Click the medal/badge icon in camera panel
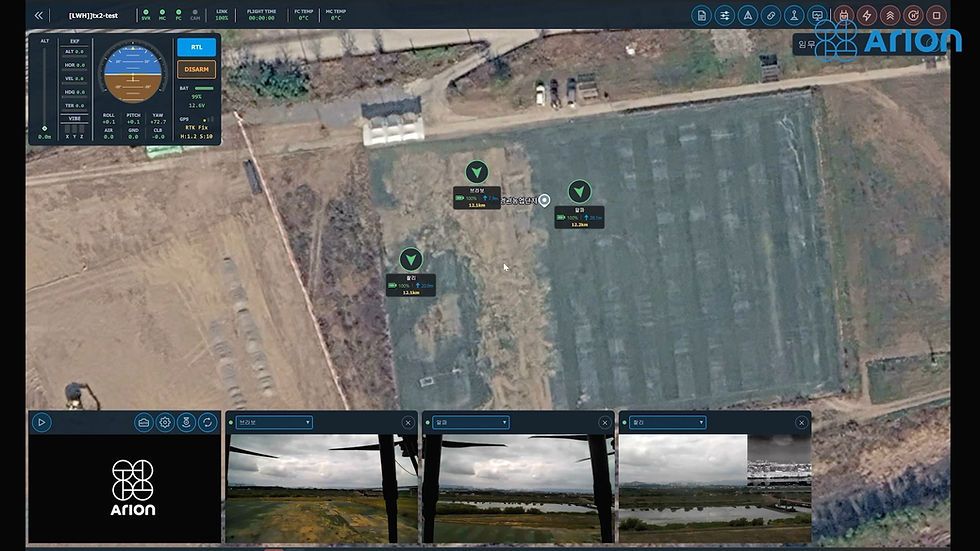The width and height of the screenshot is (980, 551). pos(186,422)
